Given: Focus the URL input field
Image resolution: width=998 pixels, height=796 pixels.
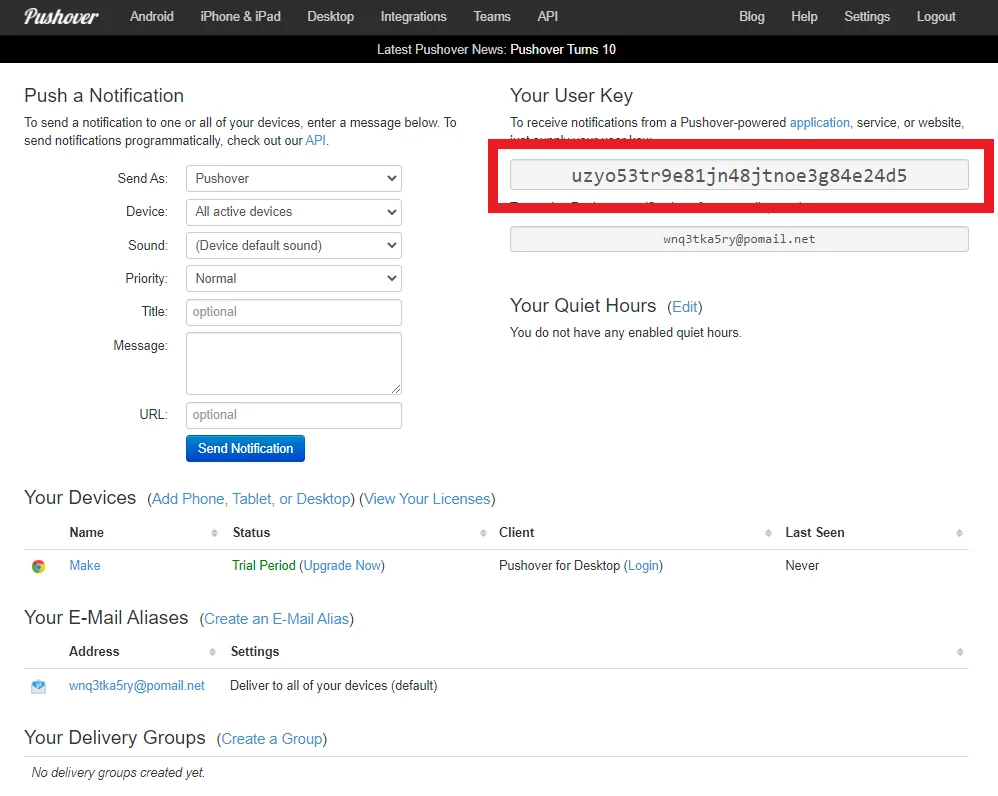Looking at the screenshot, I should [294, 415].
